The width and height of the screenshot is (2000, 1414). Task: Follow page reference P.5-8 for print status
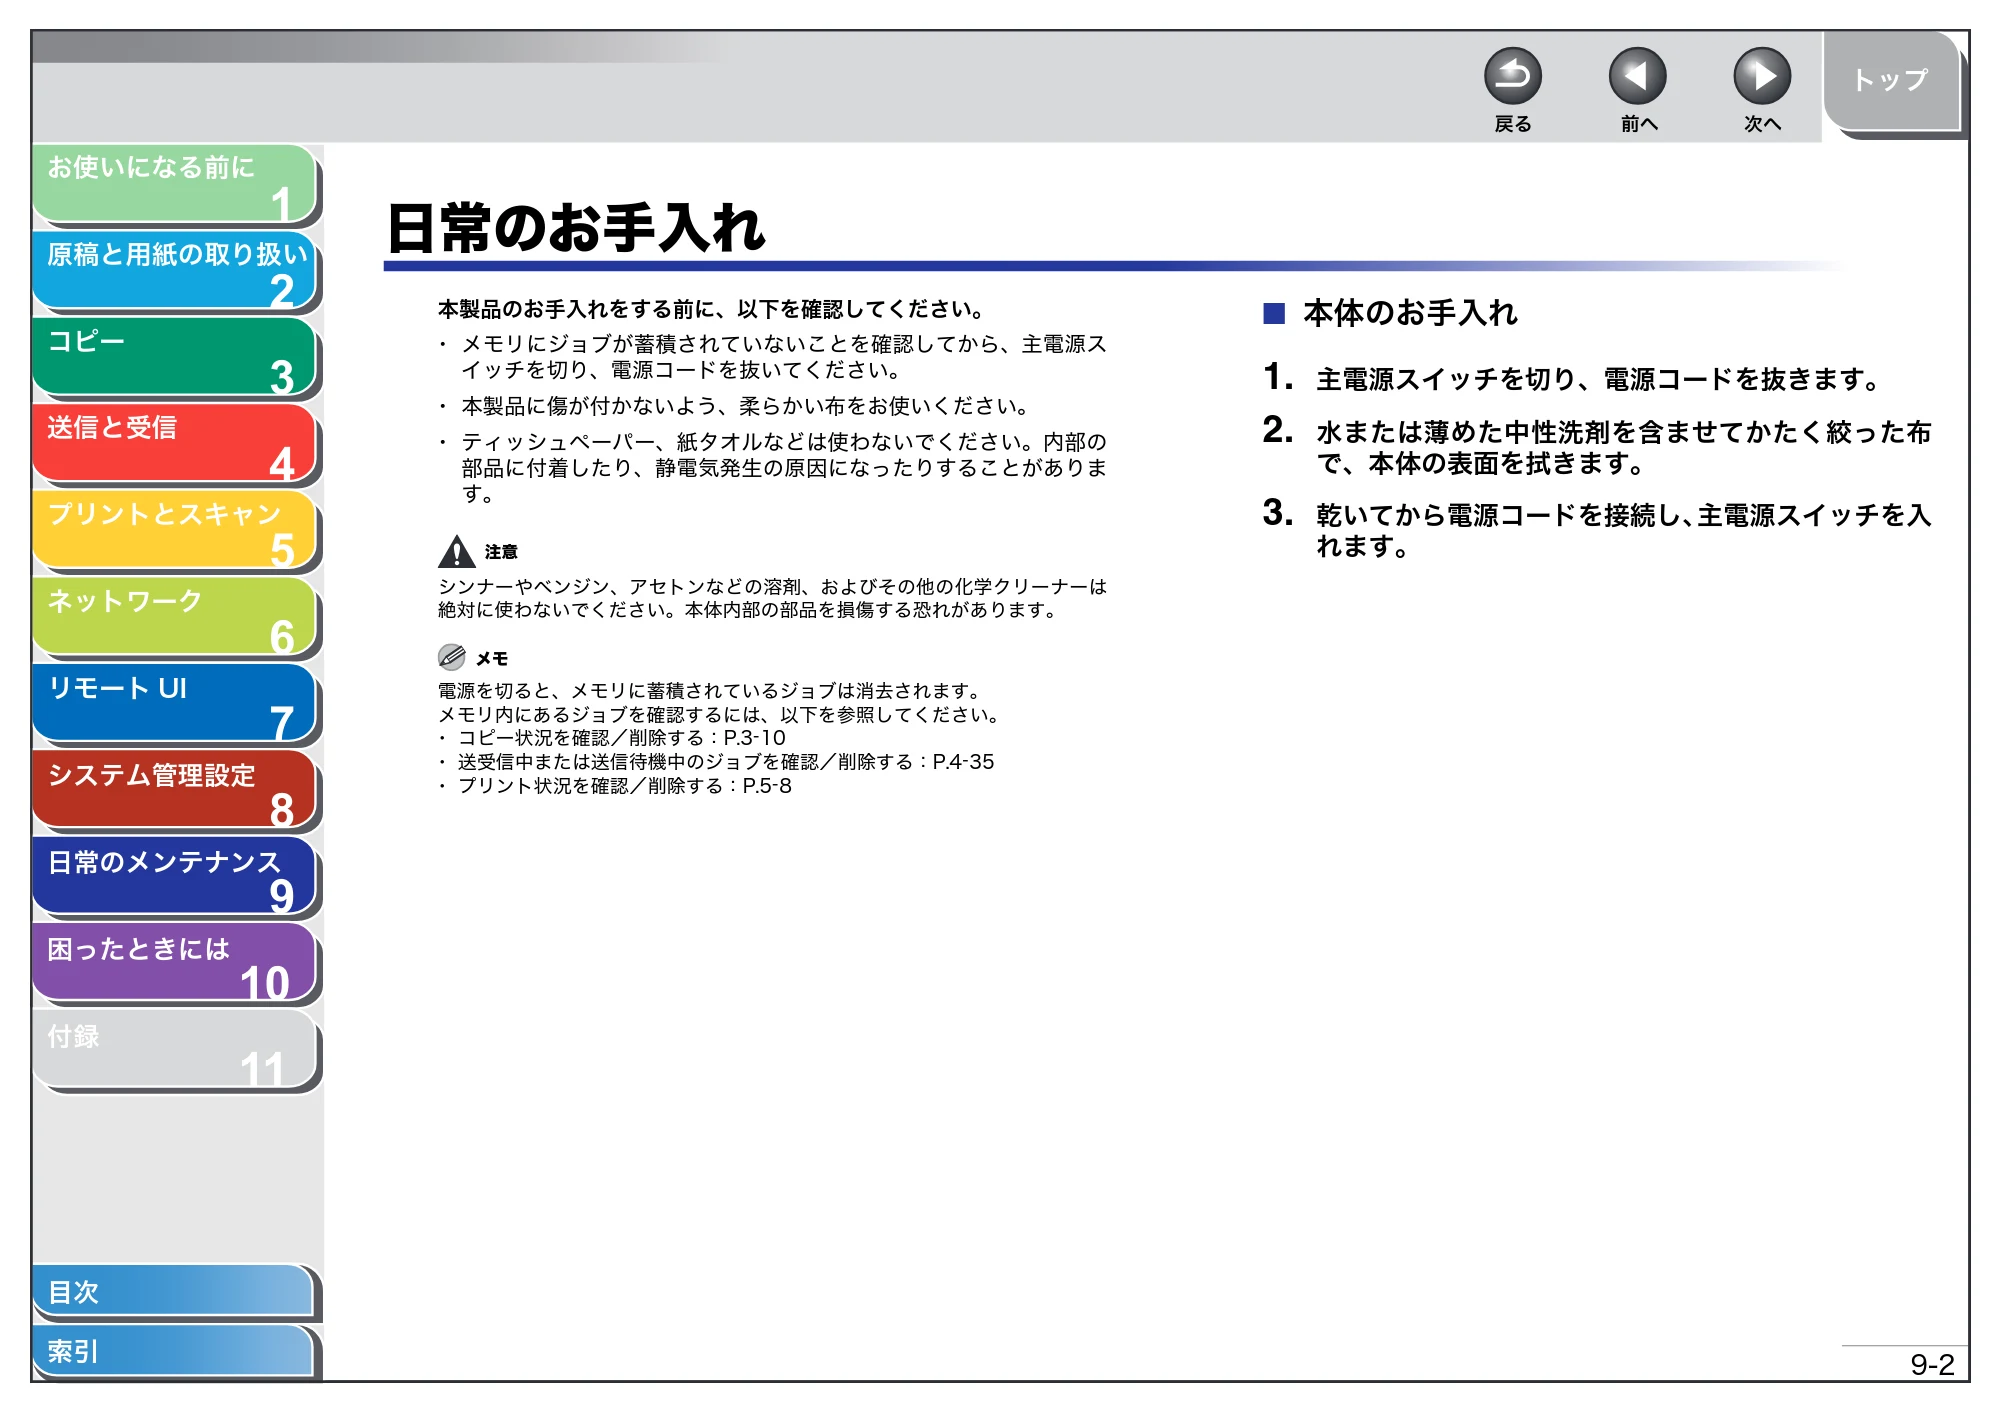coord(767,786)
